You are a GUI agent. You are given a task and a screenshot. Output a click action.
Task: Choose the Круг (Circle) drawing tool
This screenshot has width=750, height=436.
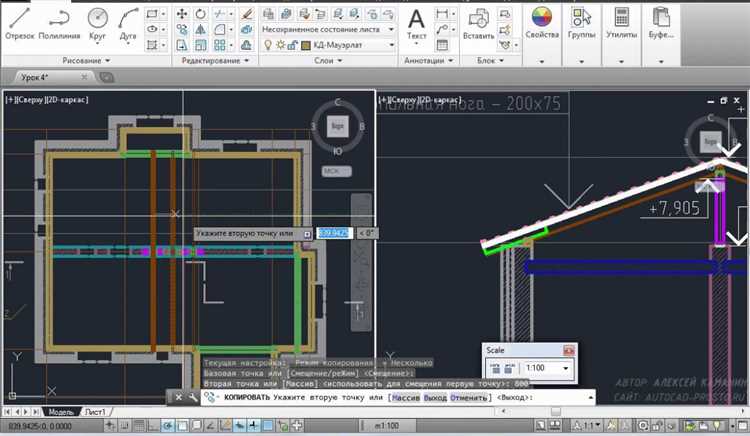click(x=97, y=22)
